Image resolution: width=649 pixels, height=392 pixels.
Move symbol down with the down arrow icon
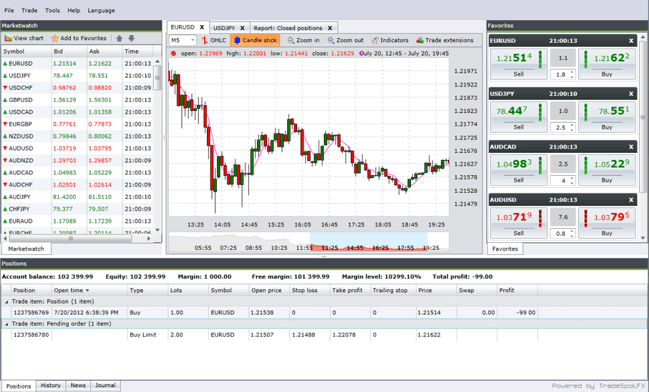(x=132, y=38)
